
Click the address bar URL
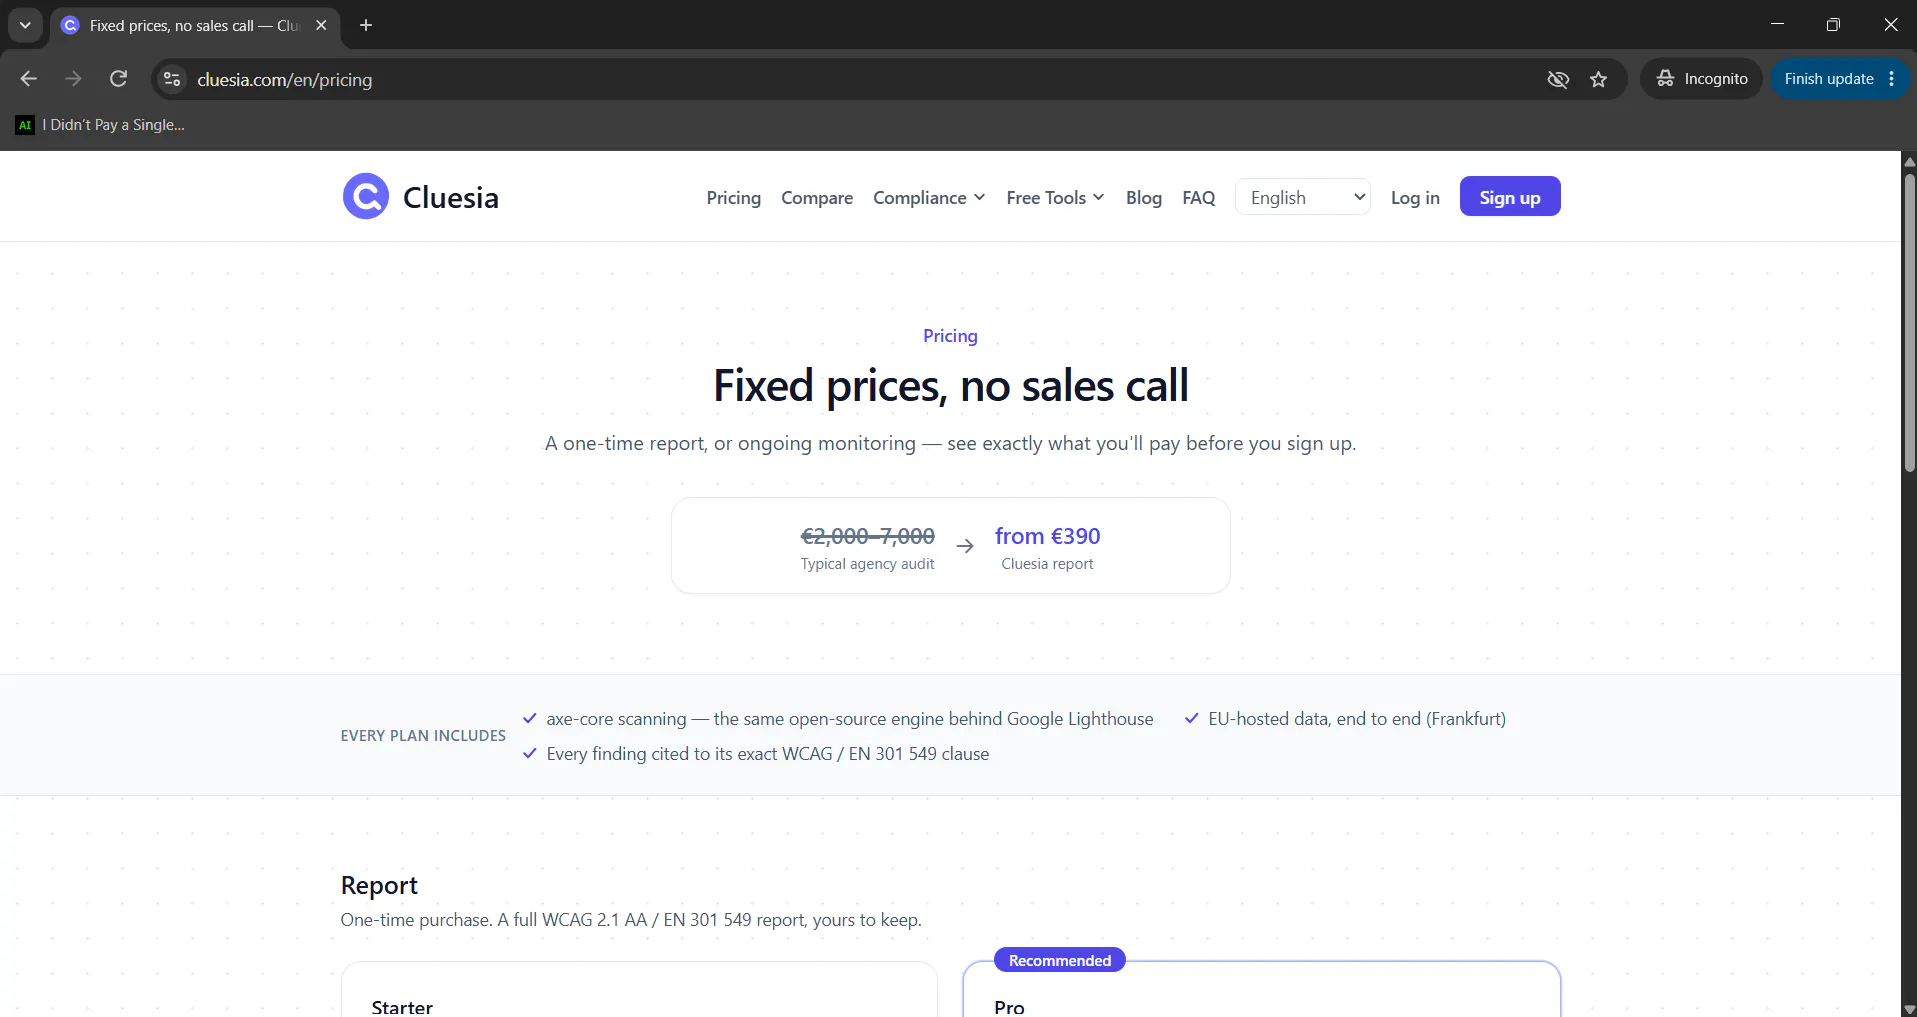point(285,79)
